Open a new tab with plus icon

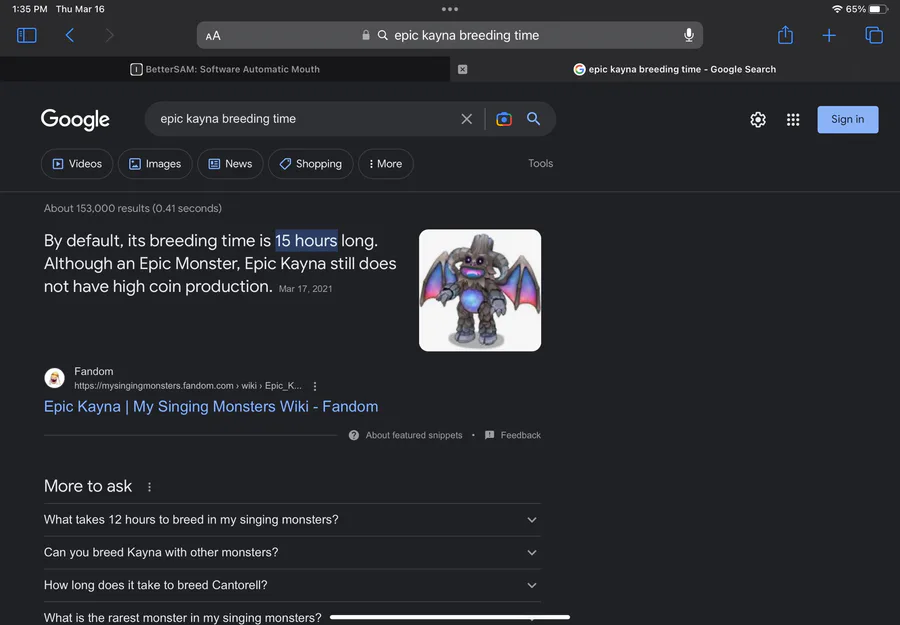(x=829, y=36)
